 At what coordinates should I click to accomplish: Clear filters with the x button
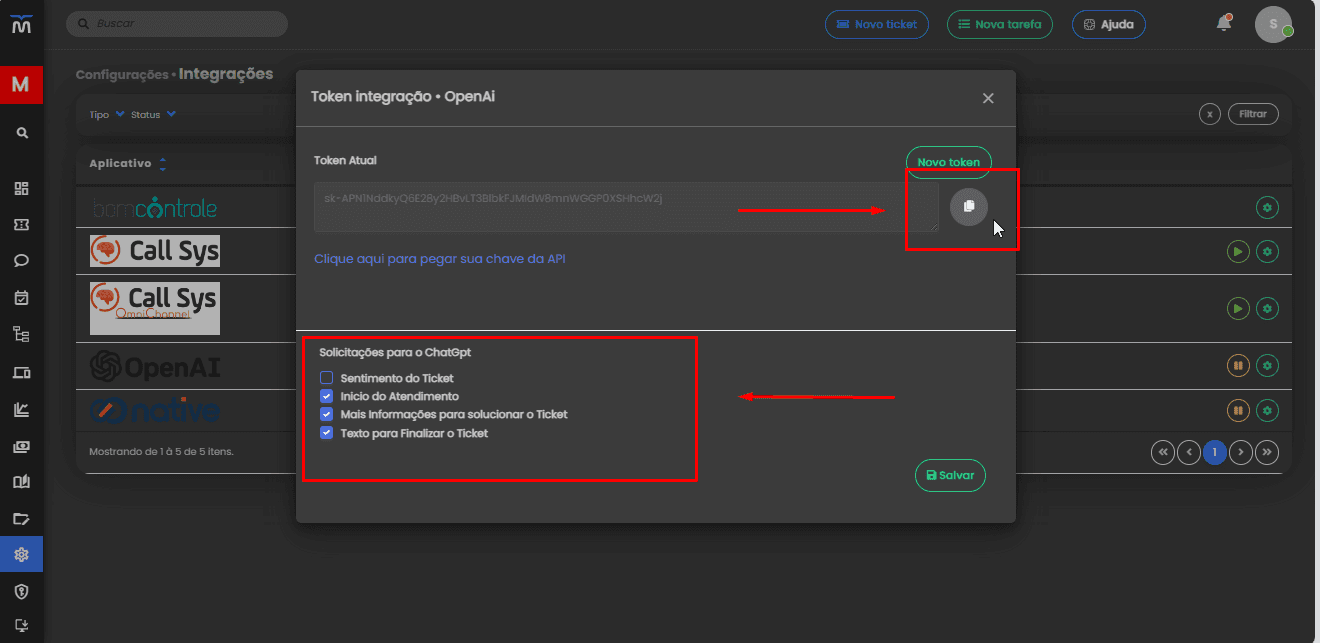point(1210,114)
